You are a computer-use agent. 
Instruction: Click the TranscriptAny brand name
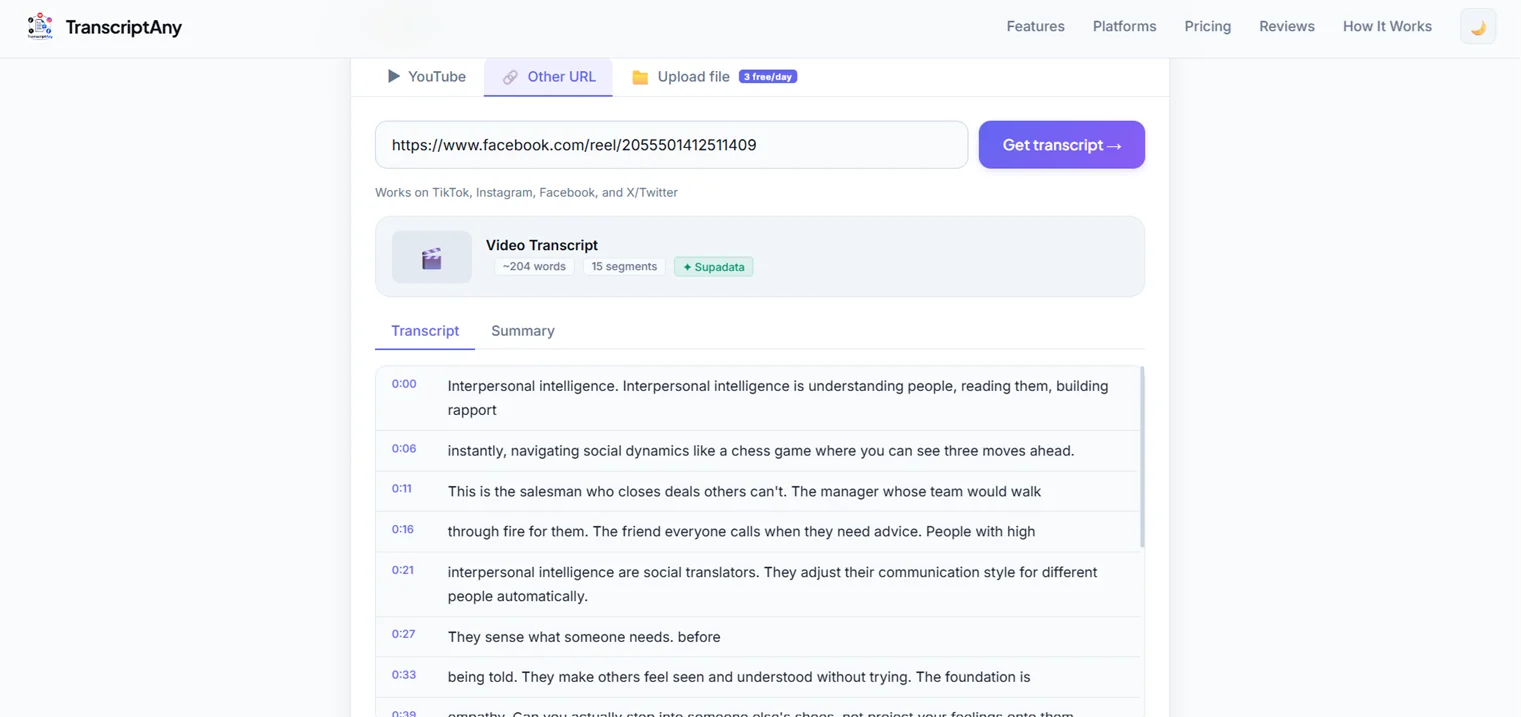[x=124, y=27]
